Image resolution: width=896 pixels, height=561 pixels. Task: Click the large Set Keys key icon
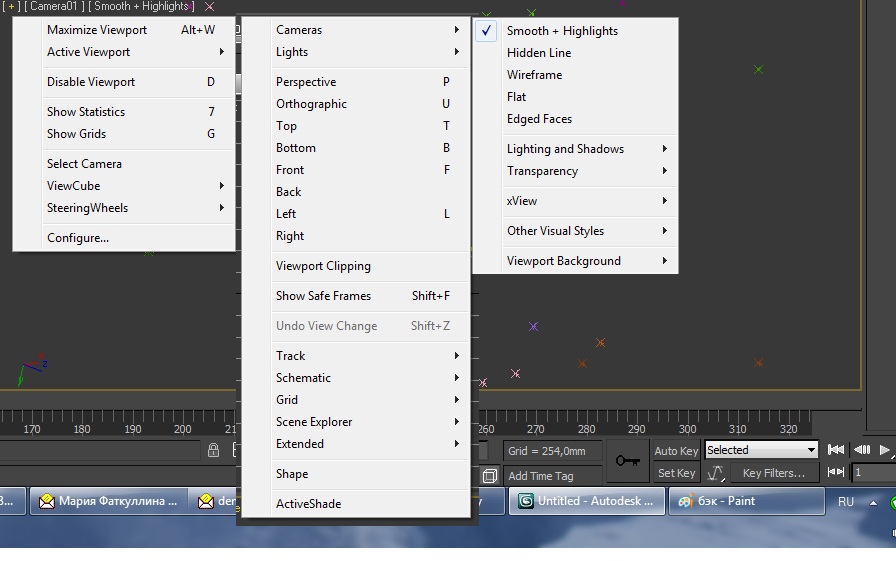pos(627,460)
